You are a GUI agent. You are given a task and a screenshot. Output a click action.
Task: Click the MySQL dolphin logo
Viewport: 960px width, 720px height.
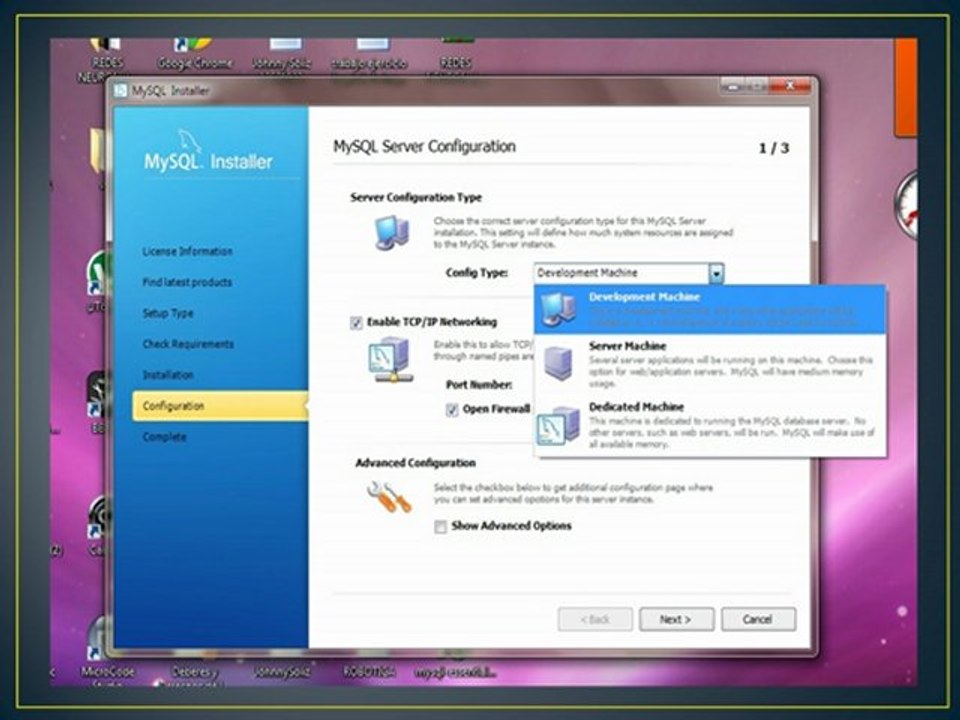point(190,141)
